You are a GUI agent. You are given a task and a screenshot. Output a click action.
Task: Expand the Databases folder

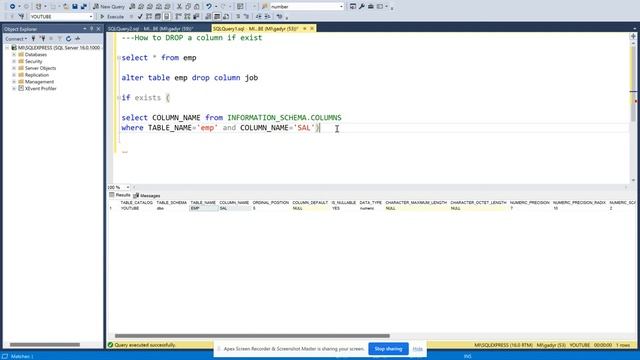[14, 55]
